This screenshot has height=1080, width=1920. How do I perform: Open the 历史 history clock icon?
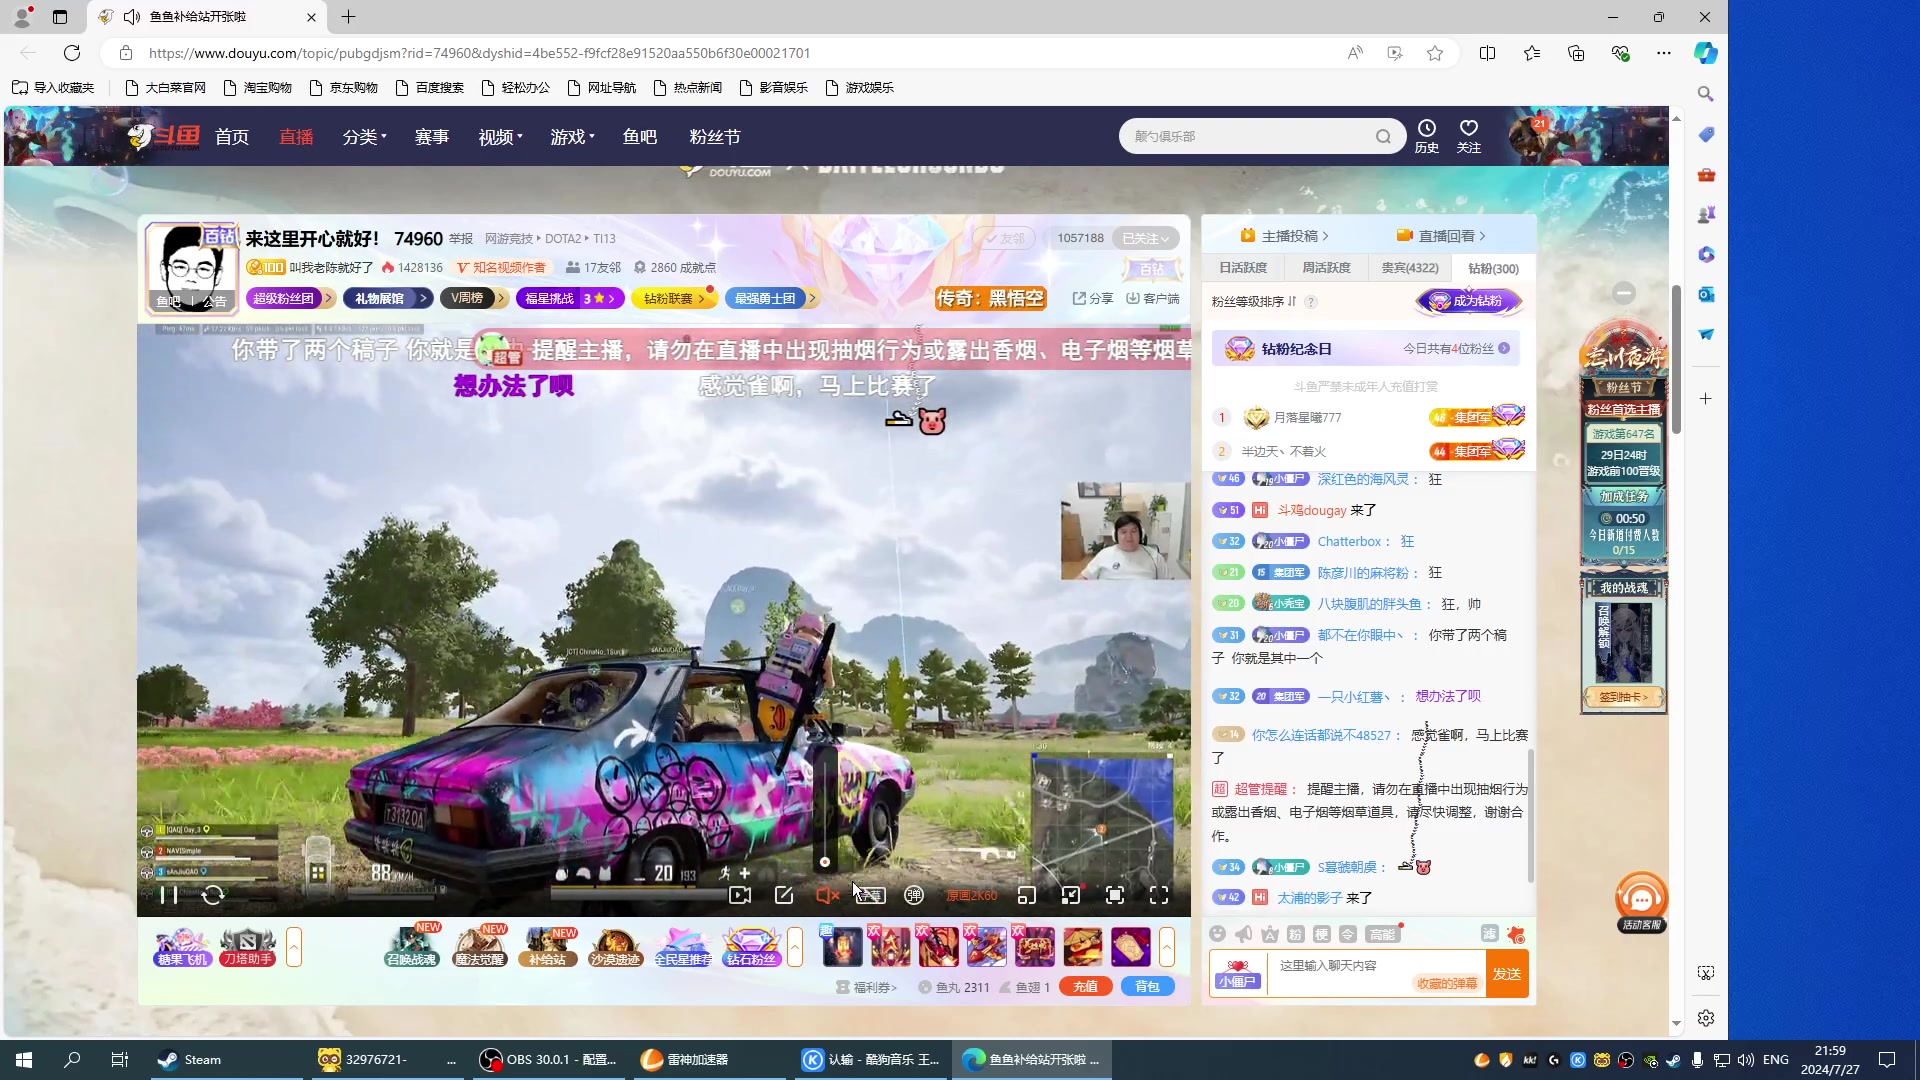pos(1427,136)
